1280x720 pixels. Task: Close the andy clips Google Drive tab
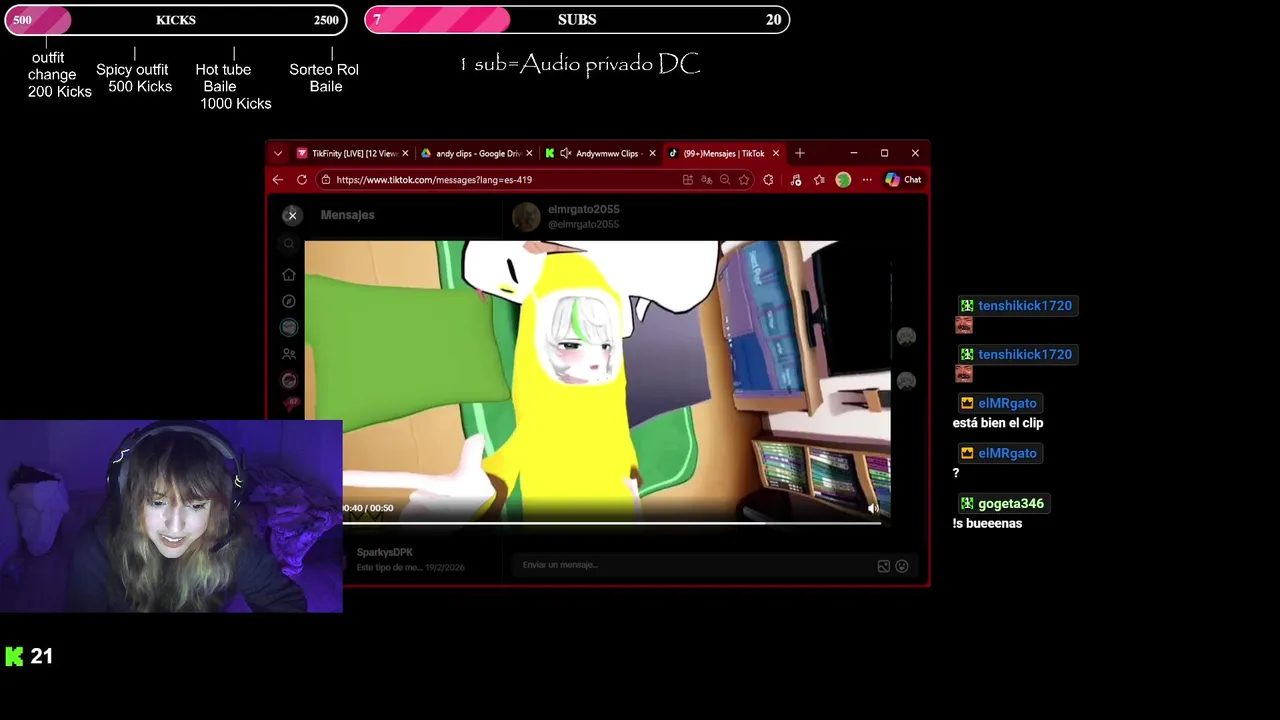(529, 153)
